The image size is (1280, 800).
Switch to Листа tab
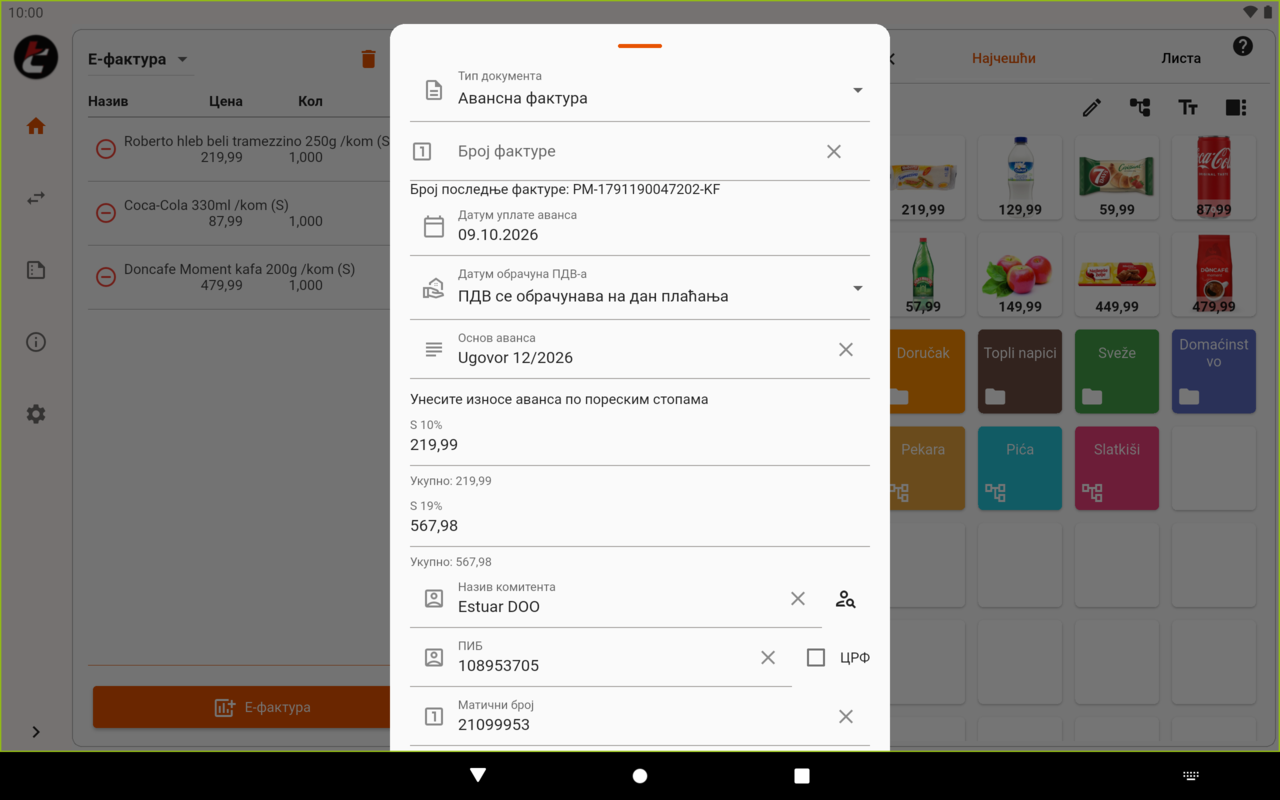click(1181, 58)
